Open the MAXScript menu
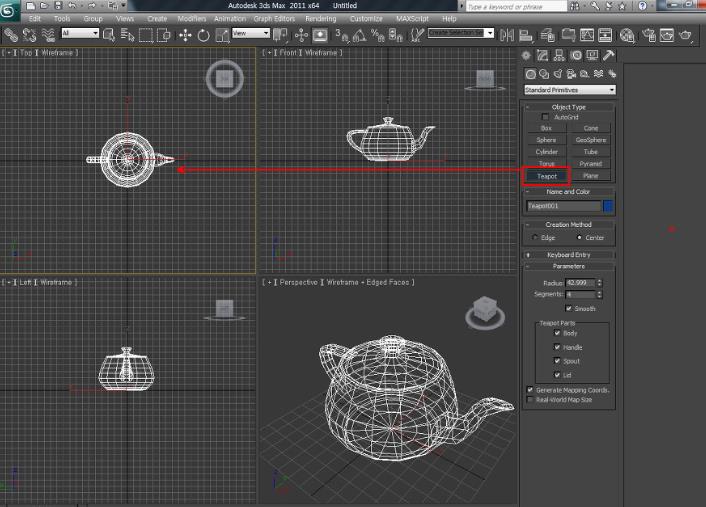Screen dimensions: 706x507 coord(412,18)
